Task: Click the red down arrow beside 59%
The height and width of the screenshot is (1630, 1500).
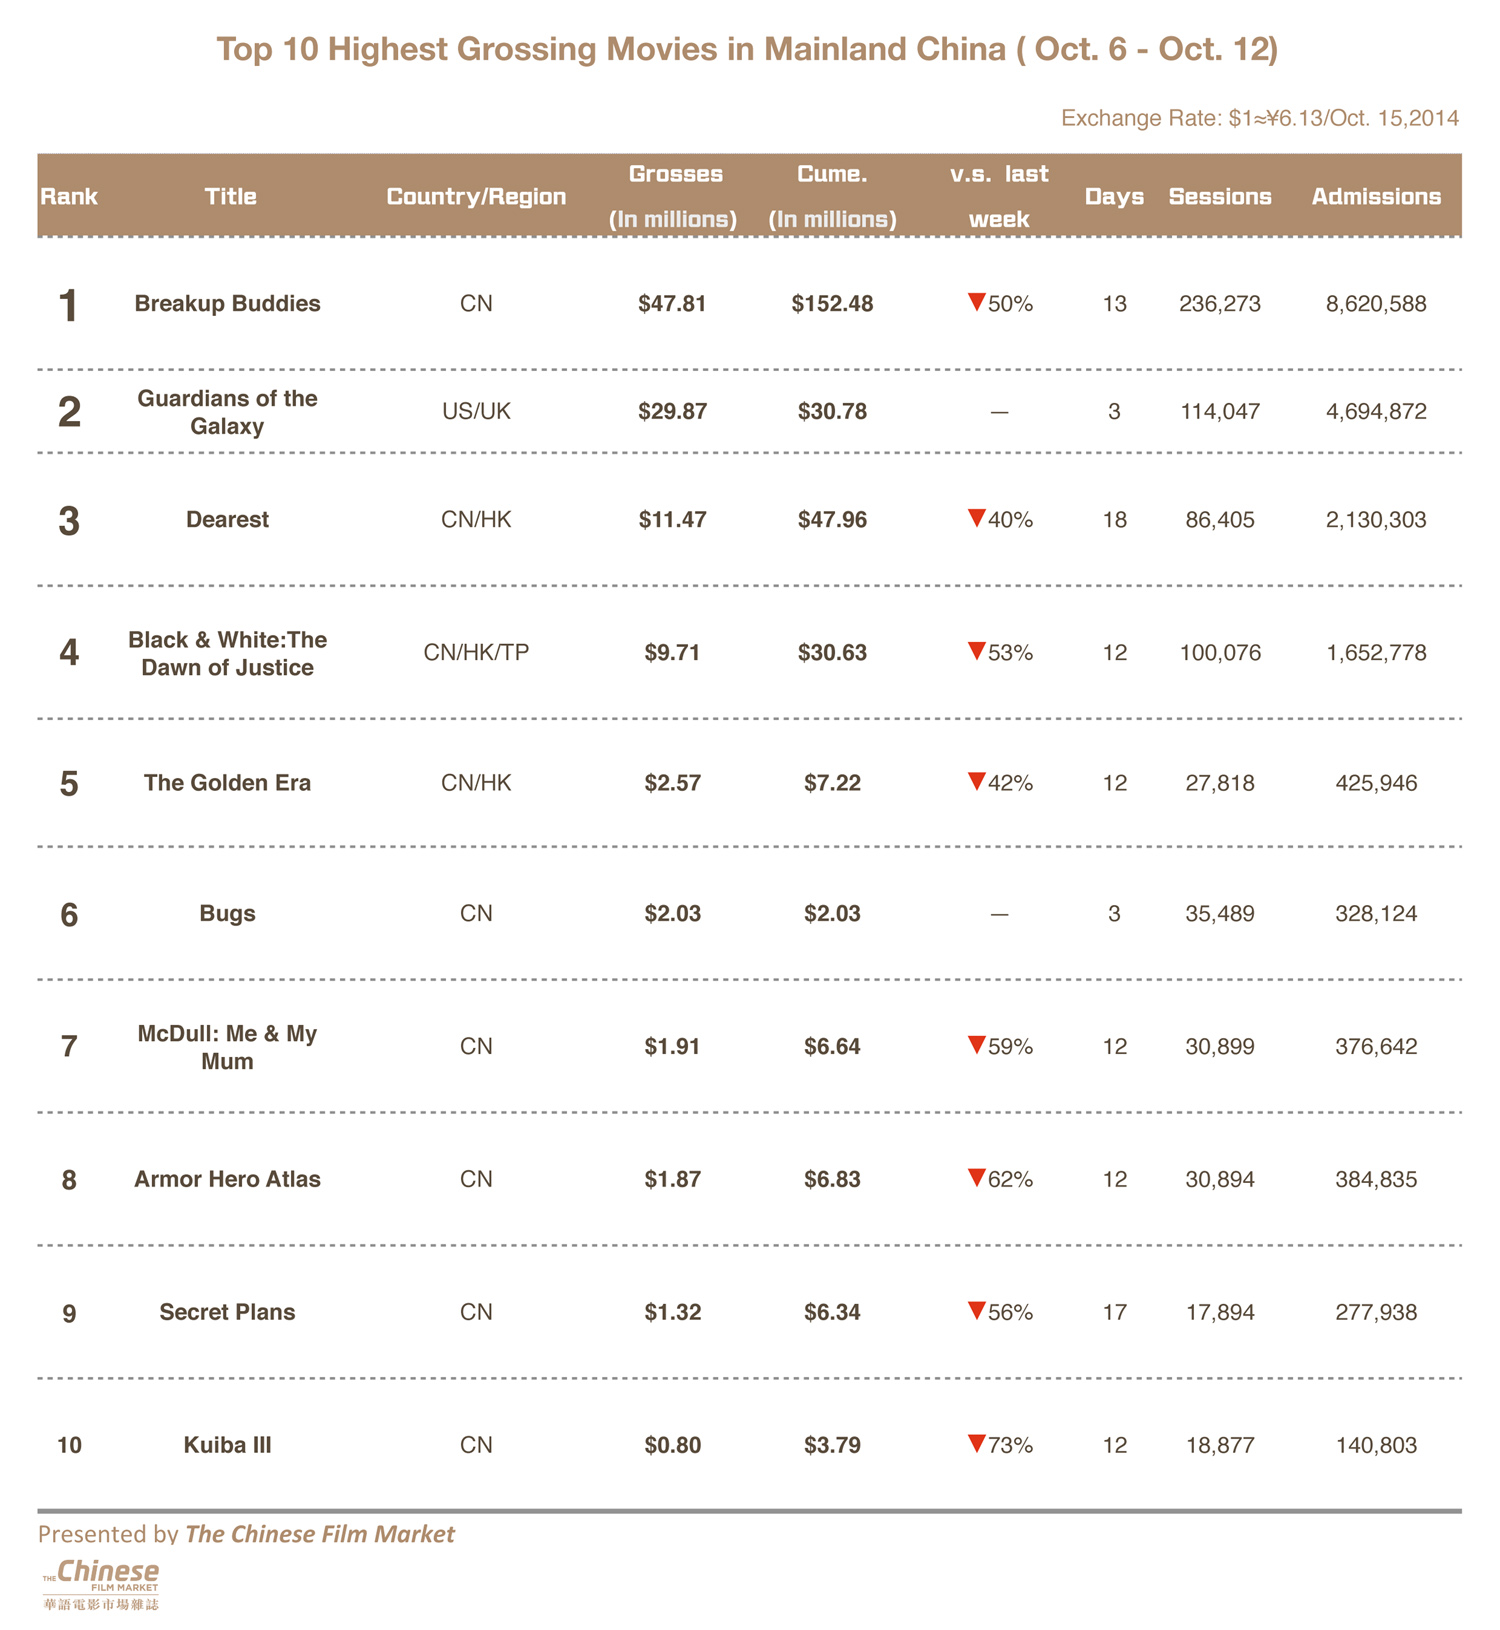Action: tap(977, 1045)
